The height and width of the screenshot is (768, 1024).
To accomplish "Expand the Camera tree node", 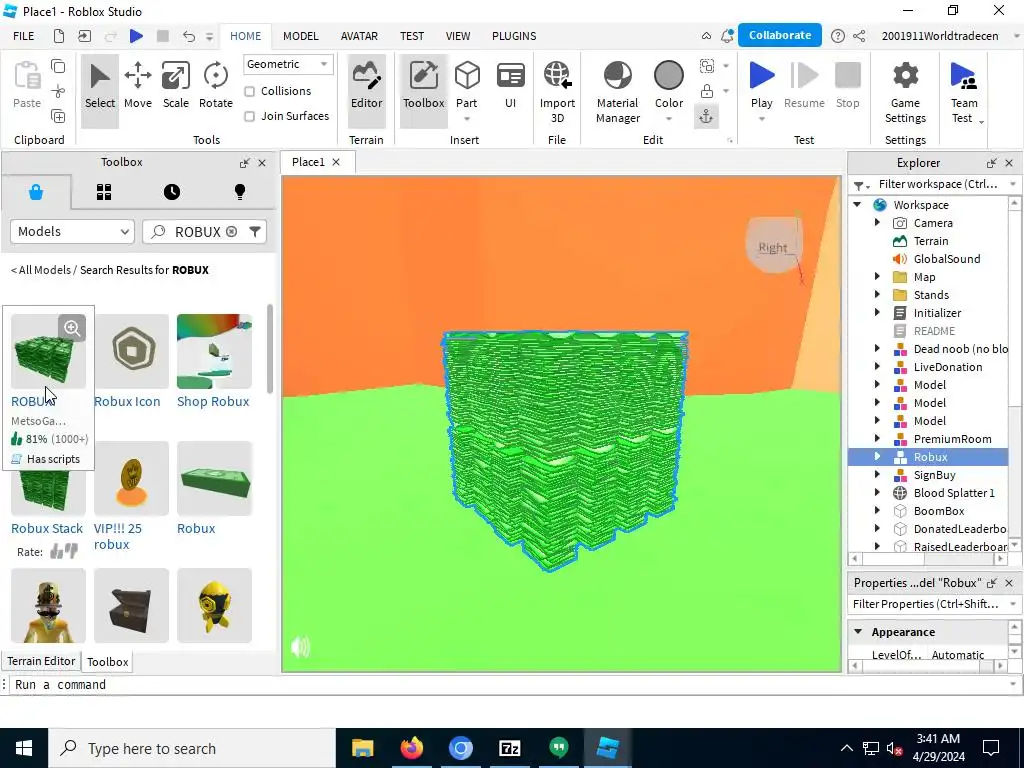I will [878, 223].
